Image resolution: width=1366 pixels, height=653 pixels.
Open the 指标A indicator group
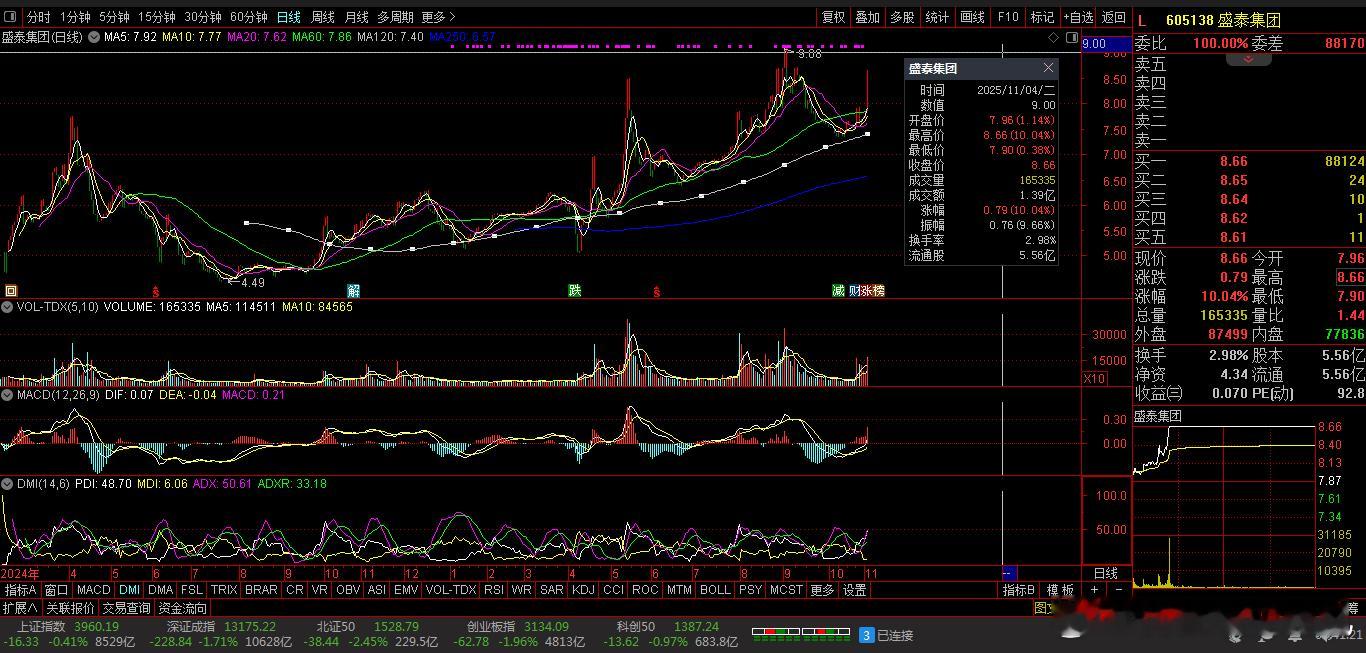[x=20, y=591]
